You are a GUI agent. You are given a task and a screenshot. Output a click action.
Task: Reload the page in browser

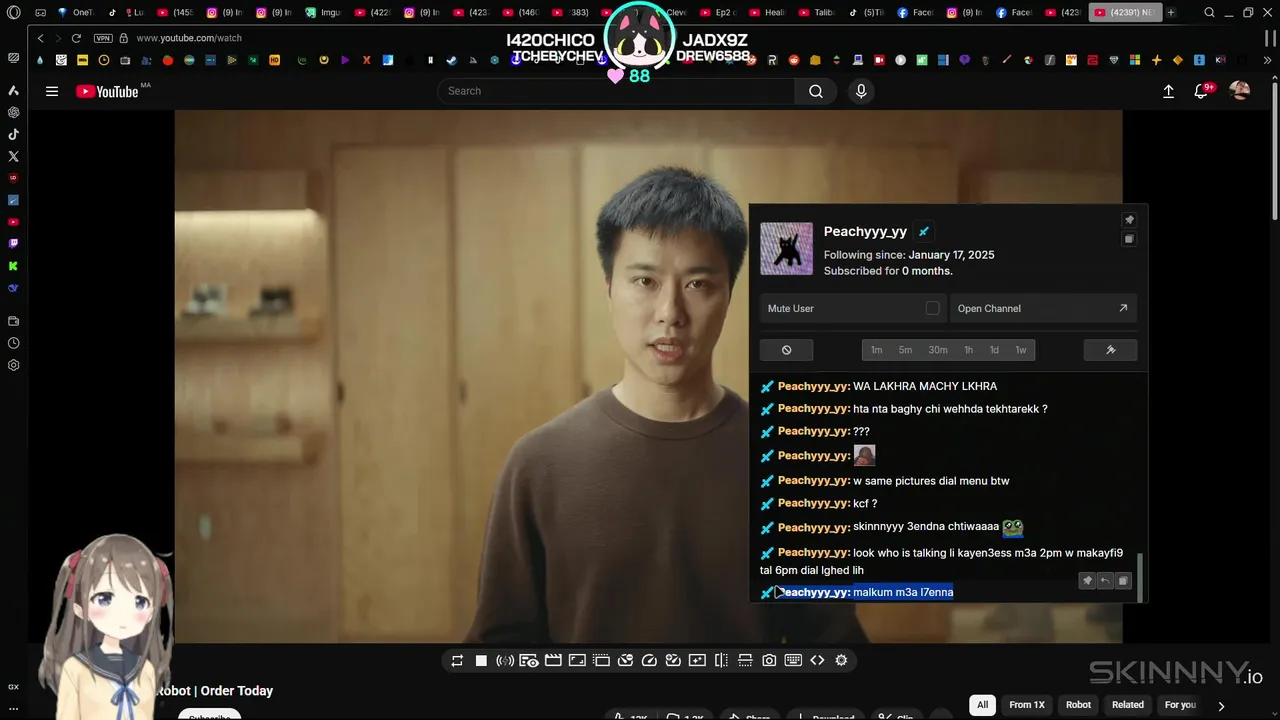click(x=76, y=38)
